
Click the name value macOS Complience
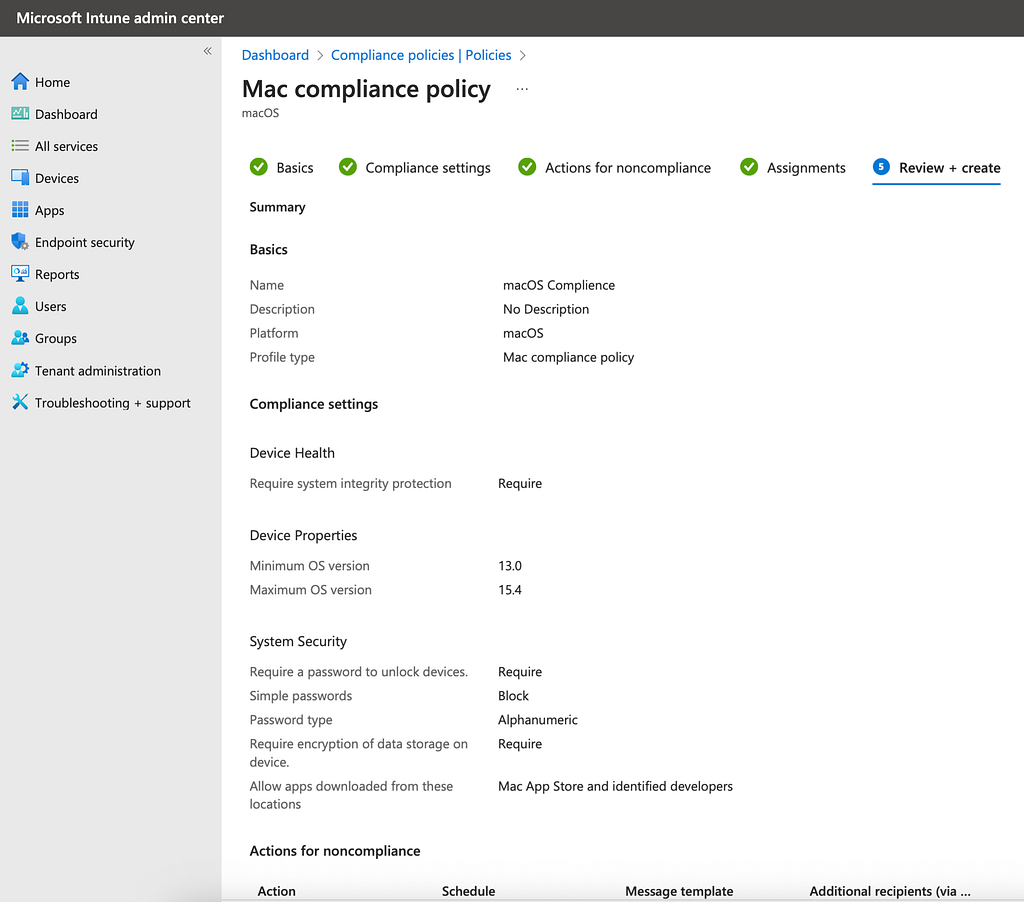[x=558, y=285]
